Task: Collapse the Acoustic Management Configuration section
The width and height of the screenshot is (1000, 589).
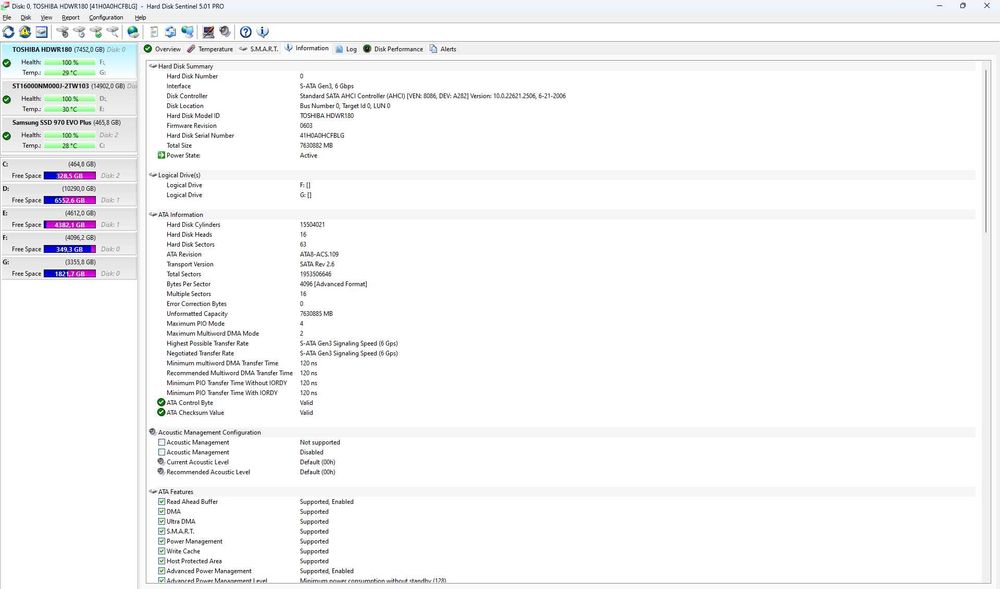Action: (153, 432)
